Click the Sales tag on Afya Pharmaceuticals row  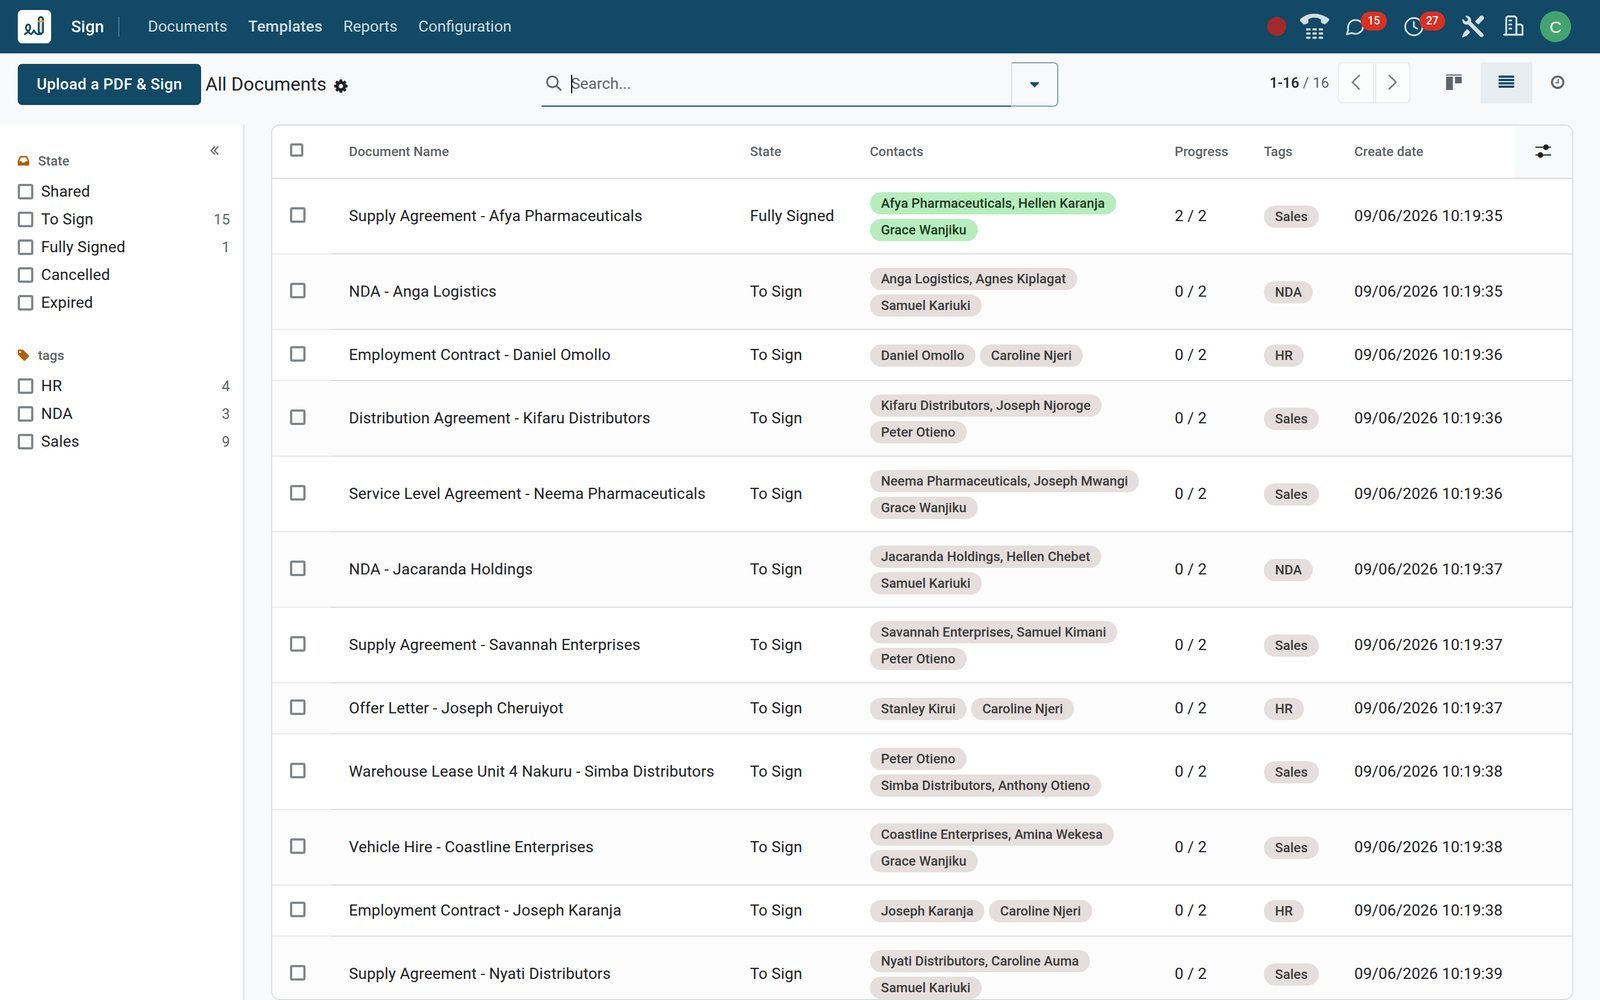pos(1291,216)
